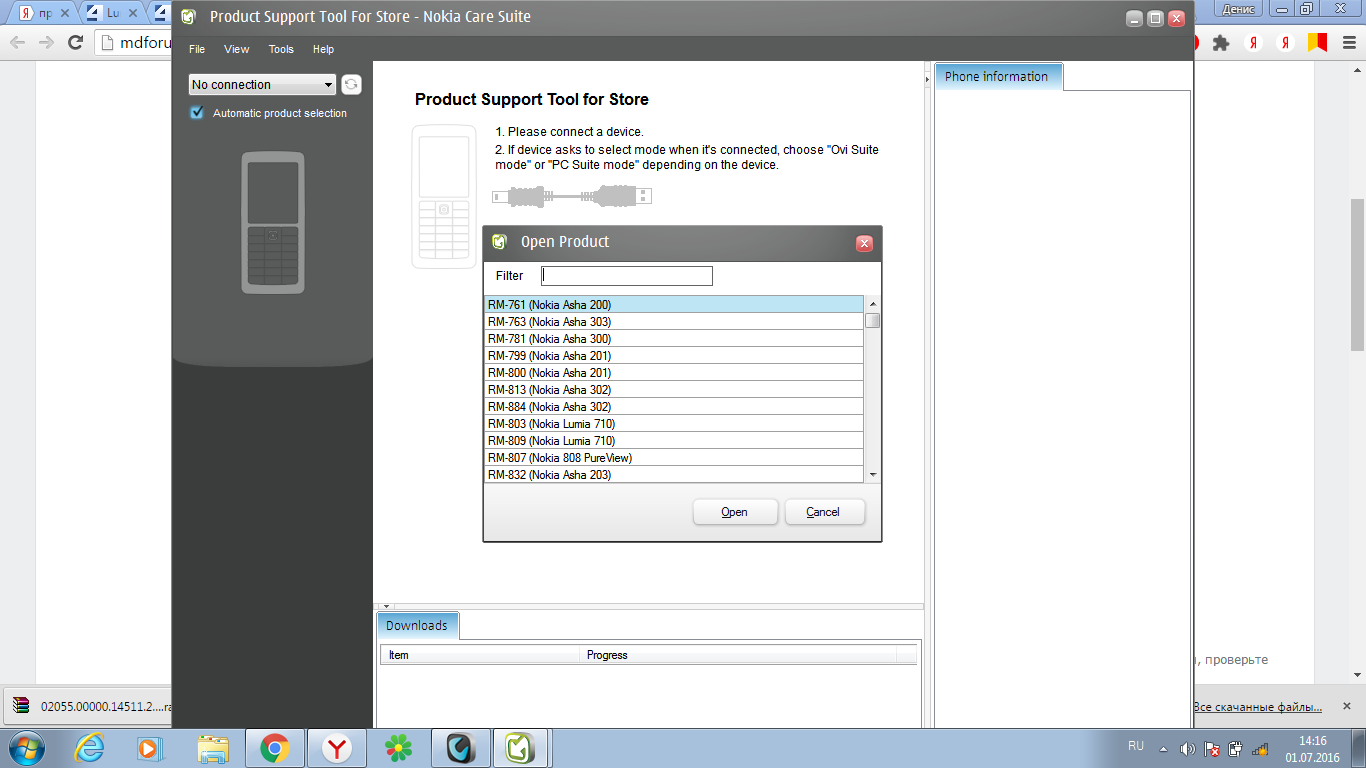The width and height of the screenshot is (1366, 768).
Task: Click the refresh connection icon button
Action: [351, 85]
